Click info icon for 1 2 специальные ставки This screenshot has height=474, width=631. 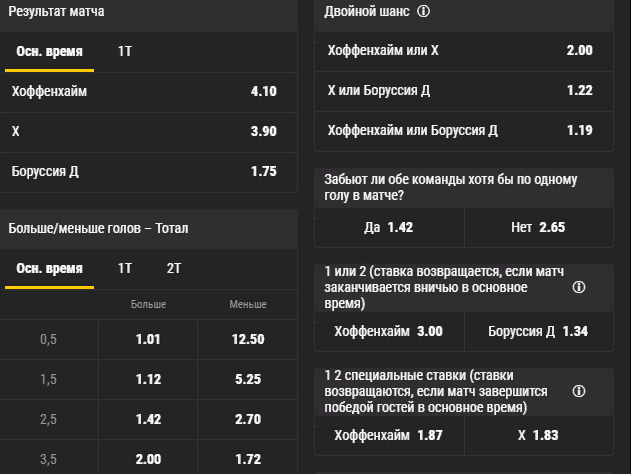577,389
